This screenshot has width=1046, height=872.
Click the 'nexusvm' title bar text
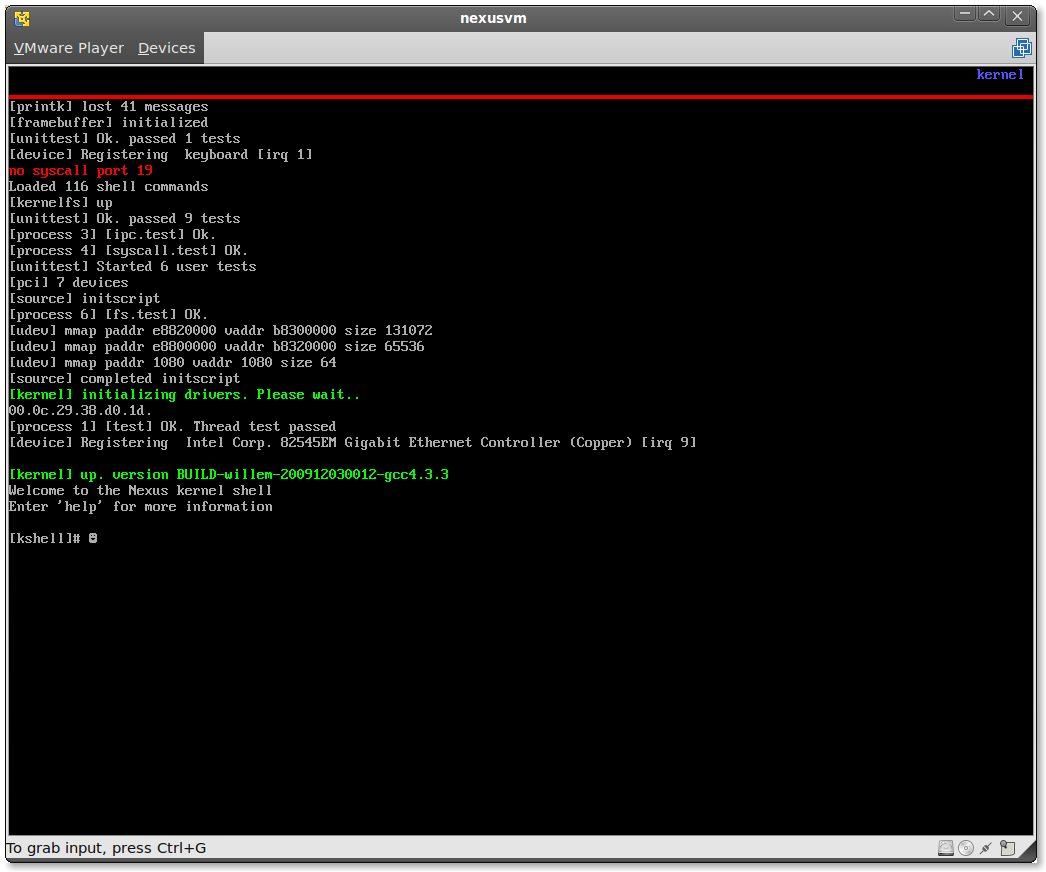click(493, 18)
